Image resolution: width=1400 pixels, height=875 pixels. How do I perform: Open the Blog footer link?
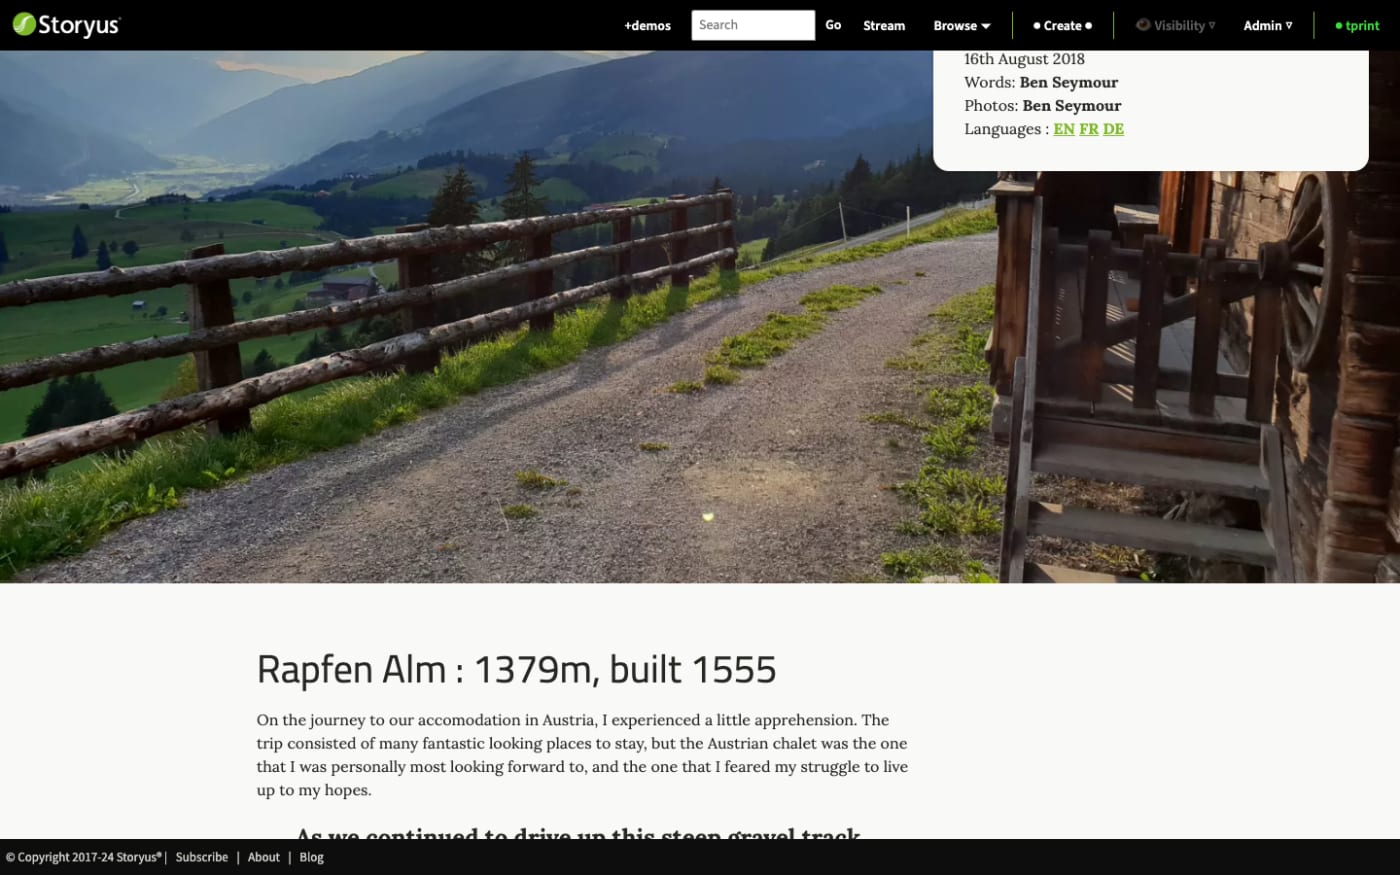pos(312,857)
